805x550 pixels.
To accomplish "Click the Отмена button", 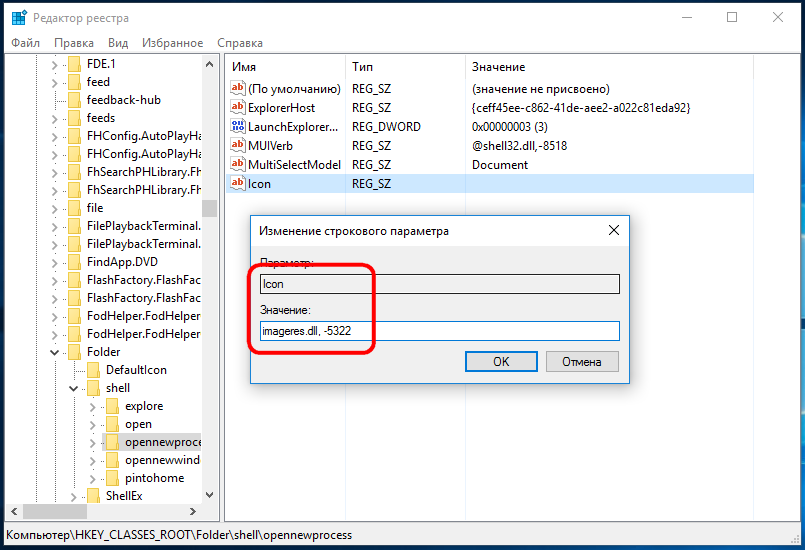I will [x=582, y=362].
